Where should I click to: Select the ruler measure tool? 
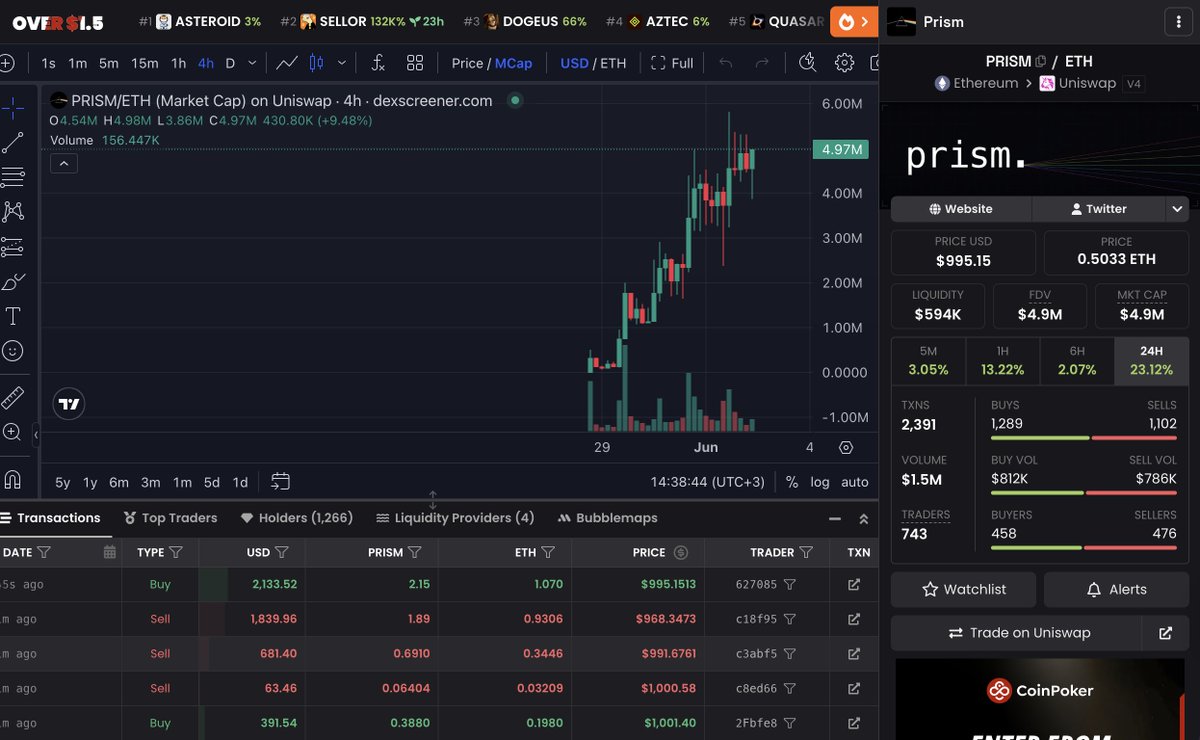(13, 397)
